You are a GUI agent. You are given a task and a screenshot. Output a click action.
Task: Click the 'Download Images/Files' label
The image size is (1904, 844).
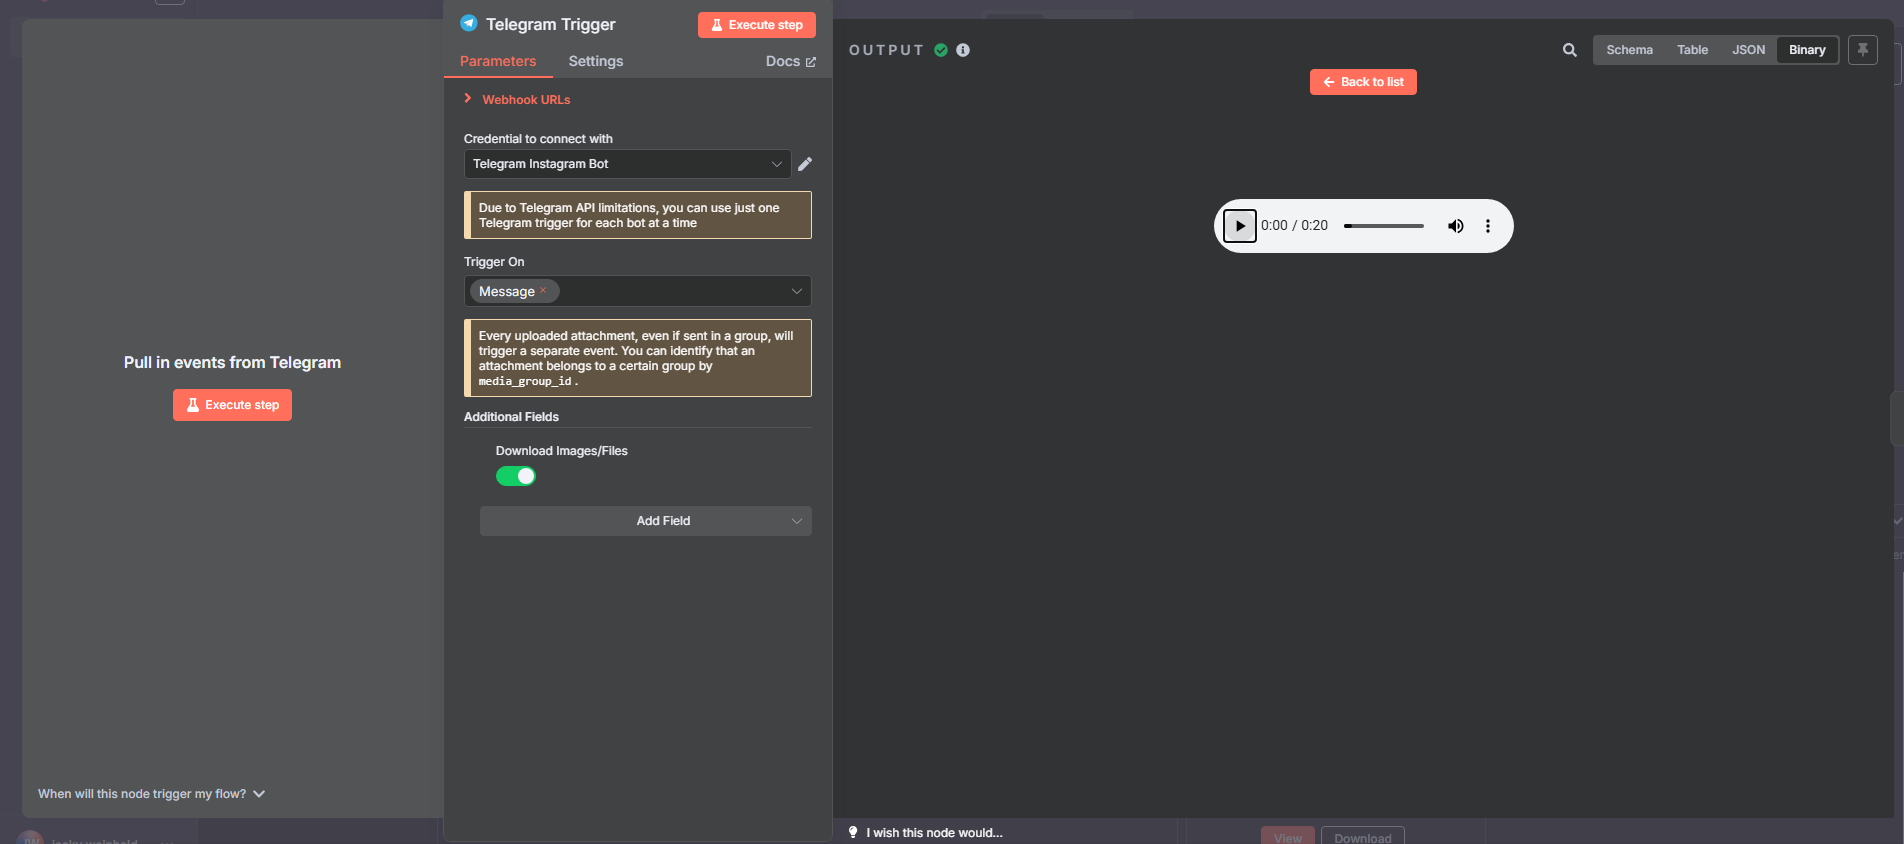(x=562, y=451)
